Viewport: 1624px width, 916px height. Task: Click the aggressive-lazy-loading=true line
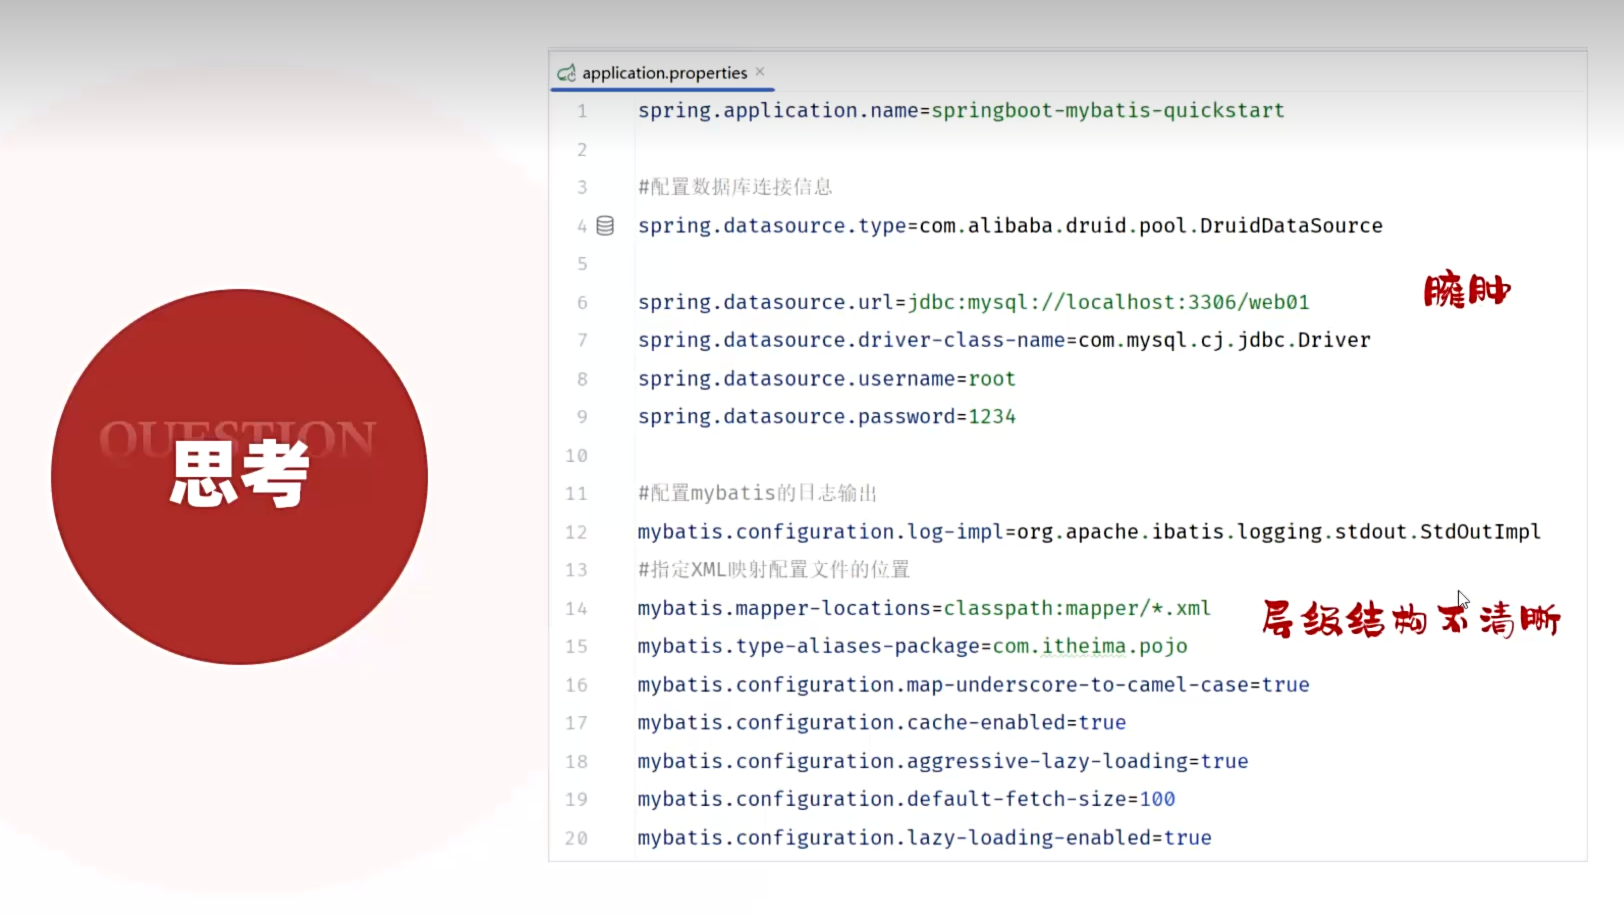[943, 762]
